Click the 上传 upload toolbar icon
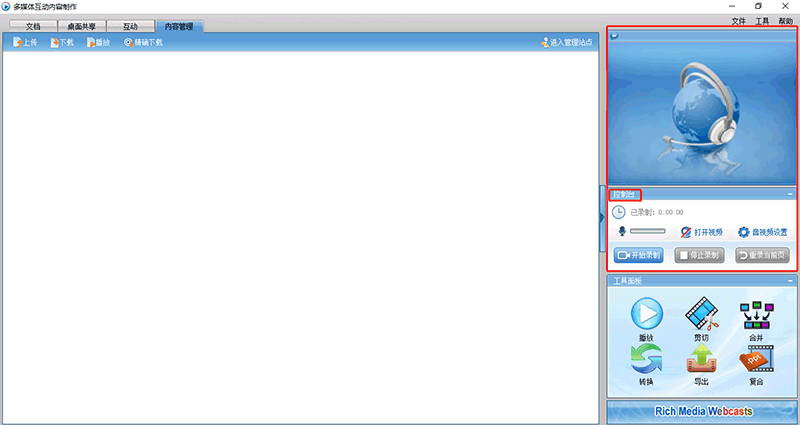This screenshot has width=800, height=425. pos(25,43)
